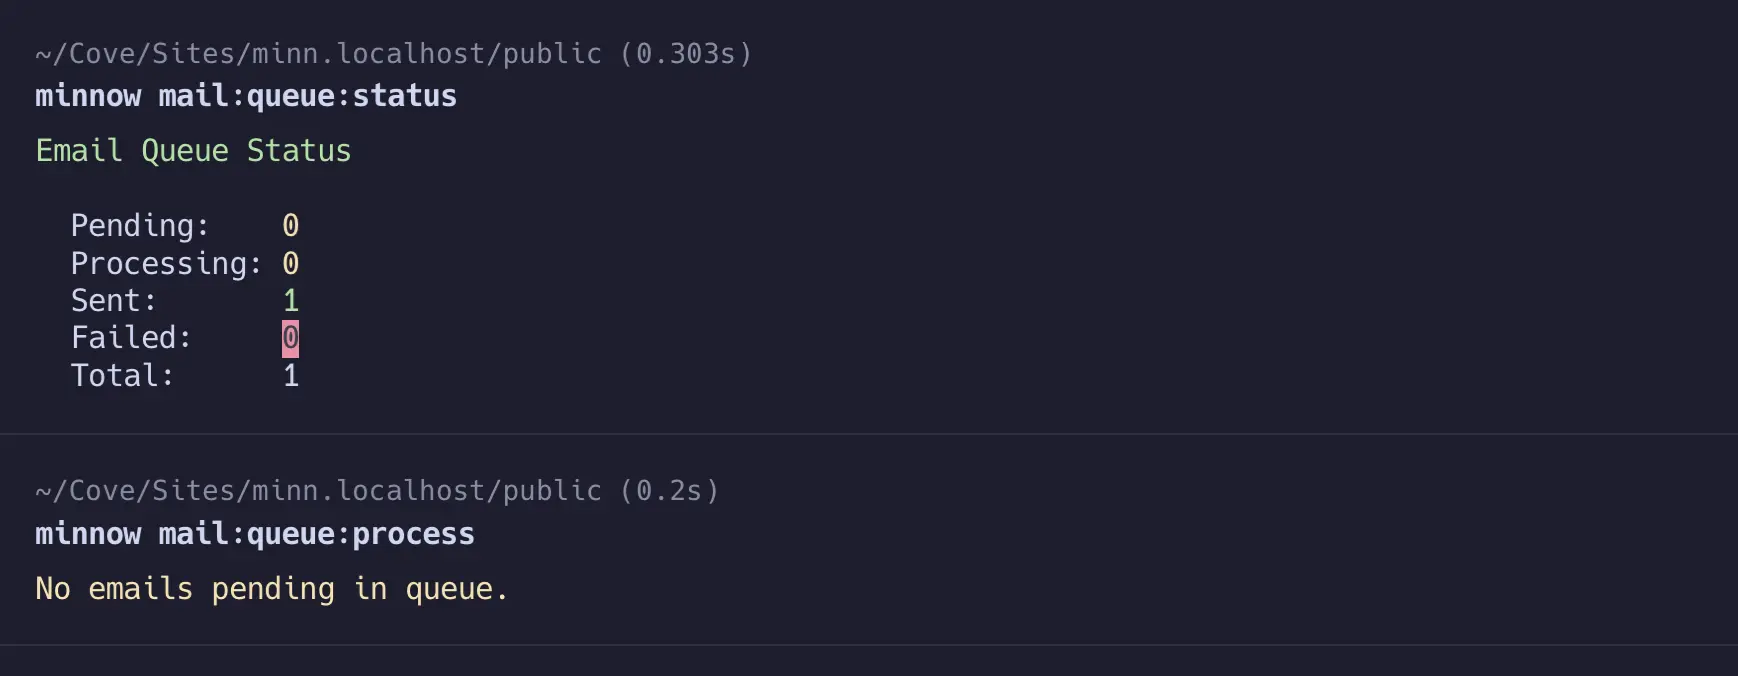This screenshot has width=1738, height=676.
Task: Click the mail:queue:process command text
Action: [x=316, y=534]
